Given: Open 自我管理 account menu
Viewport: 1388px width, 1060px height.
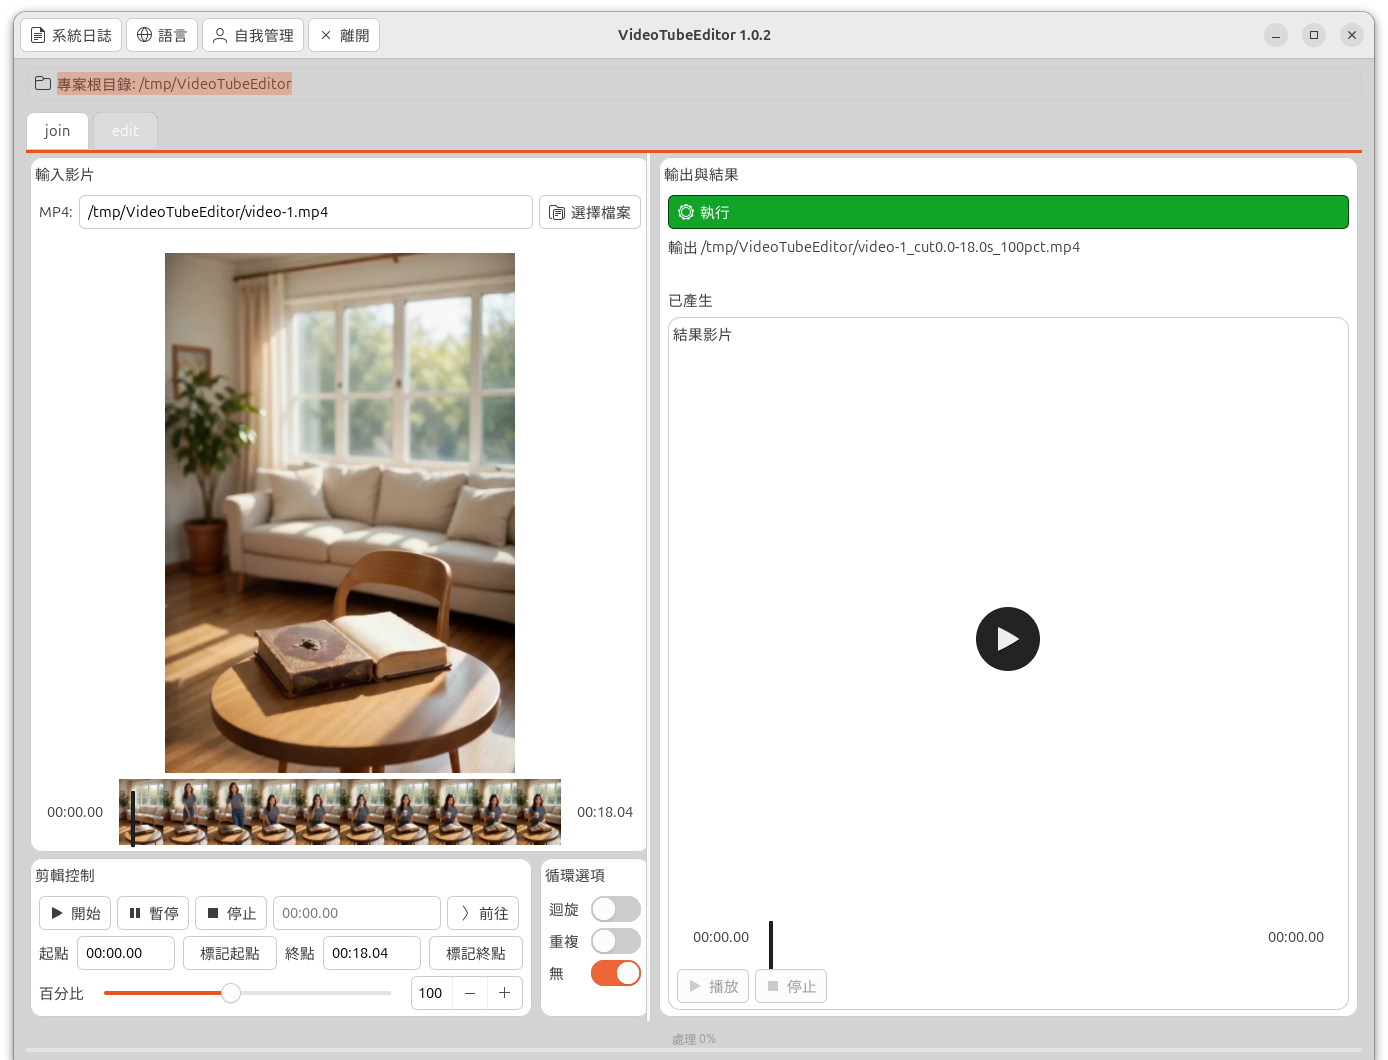Looking at the screenshot, I should (x=254, y=35).
